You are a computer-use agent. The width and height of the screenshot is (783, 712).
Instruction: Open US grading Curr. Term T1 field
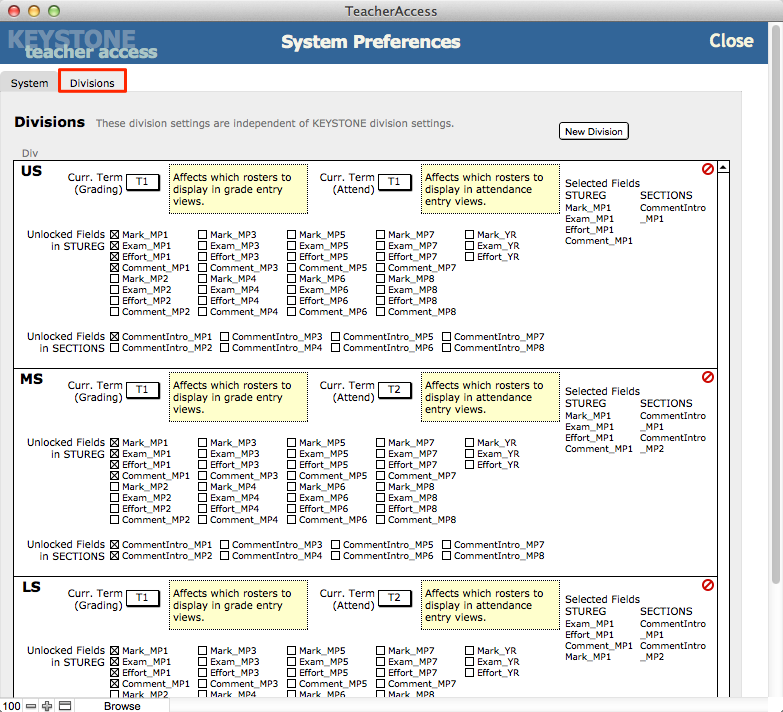(x=143, y=182)
